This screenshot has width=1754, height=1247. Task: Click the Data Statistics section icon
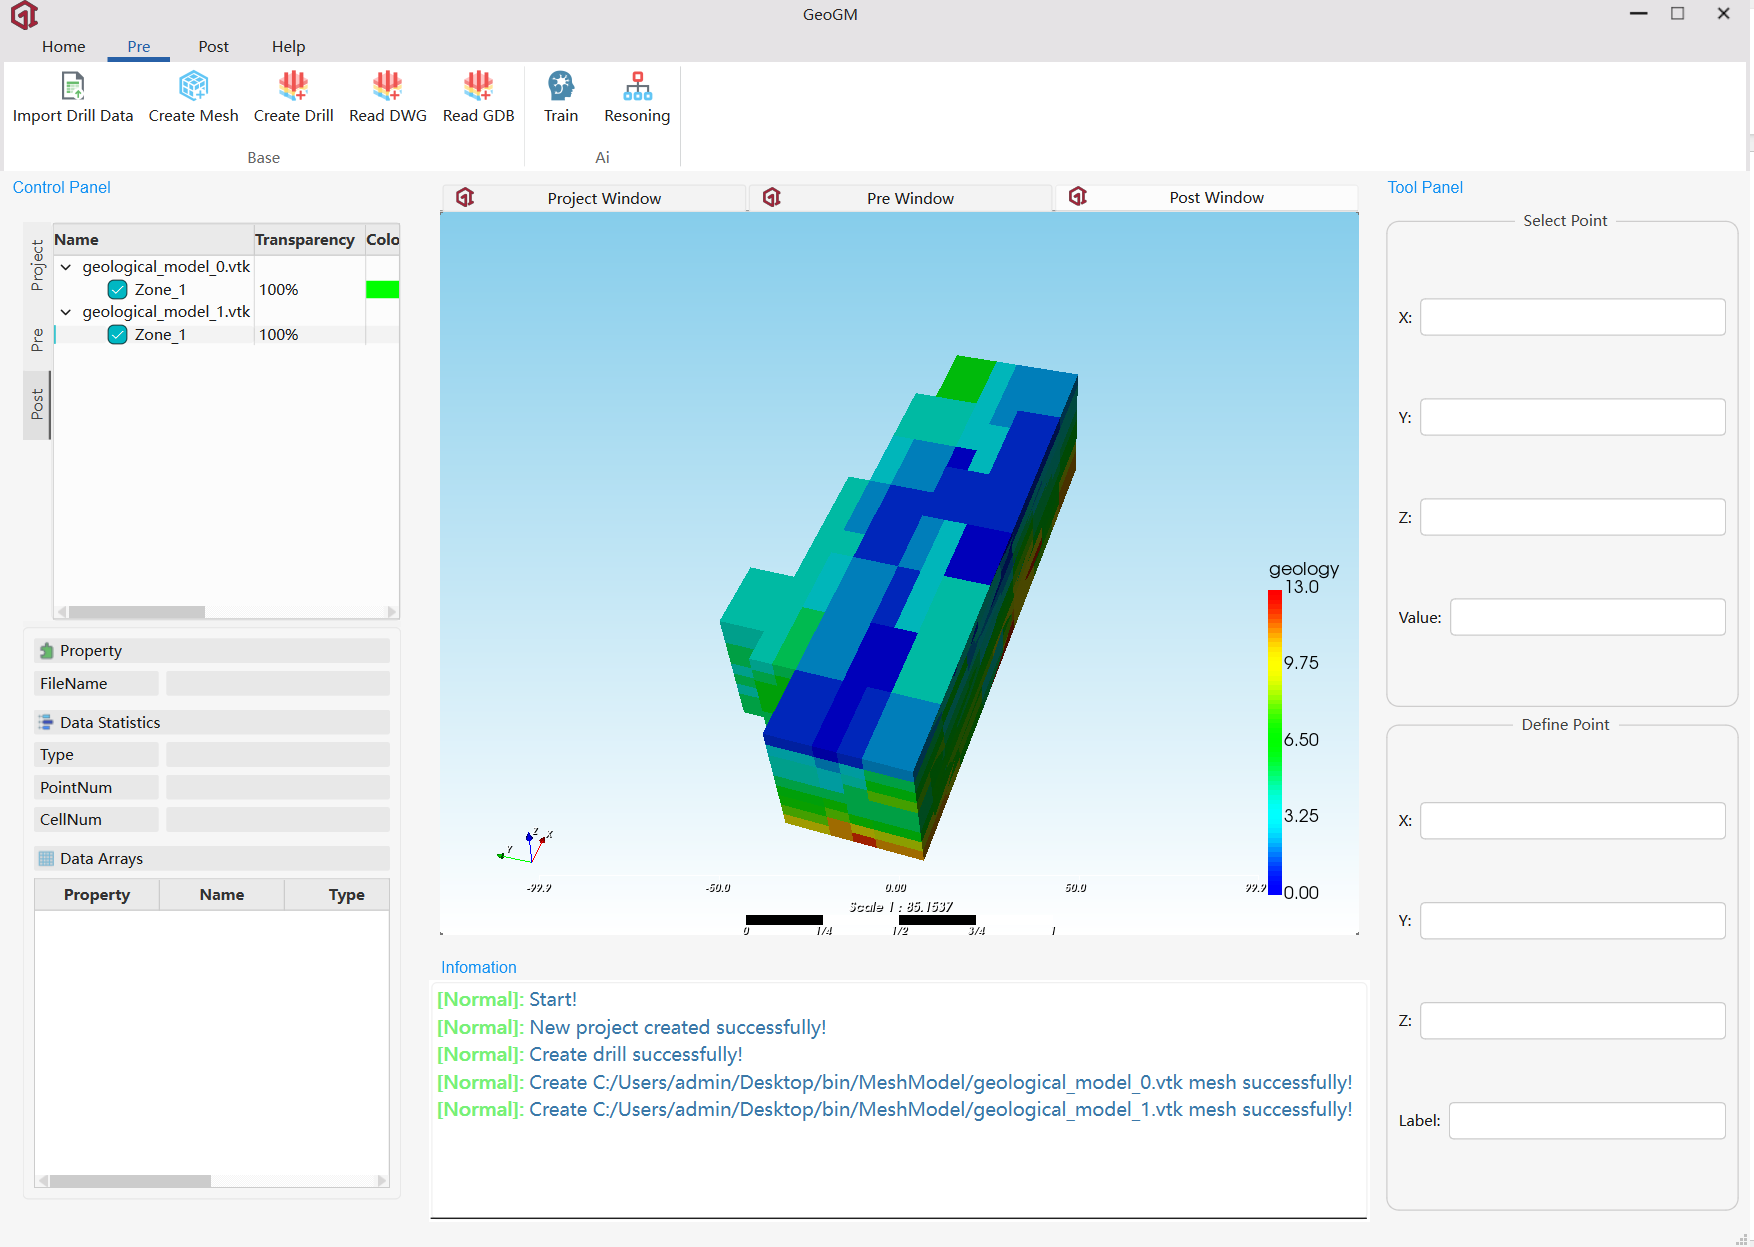46,722
